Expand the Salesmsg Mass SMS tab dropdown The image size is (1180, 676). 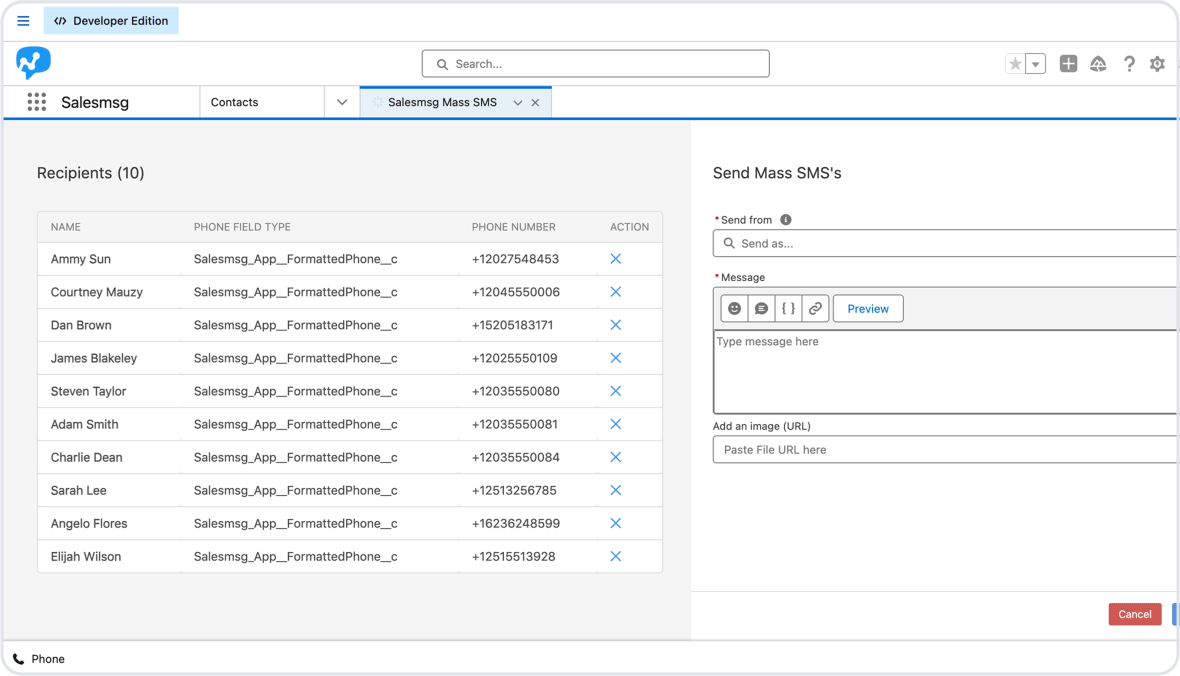pyautogui.click(x=518, y=102)
